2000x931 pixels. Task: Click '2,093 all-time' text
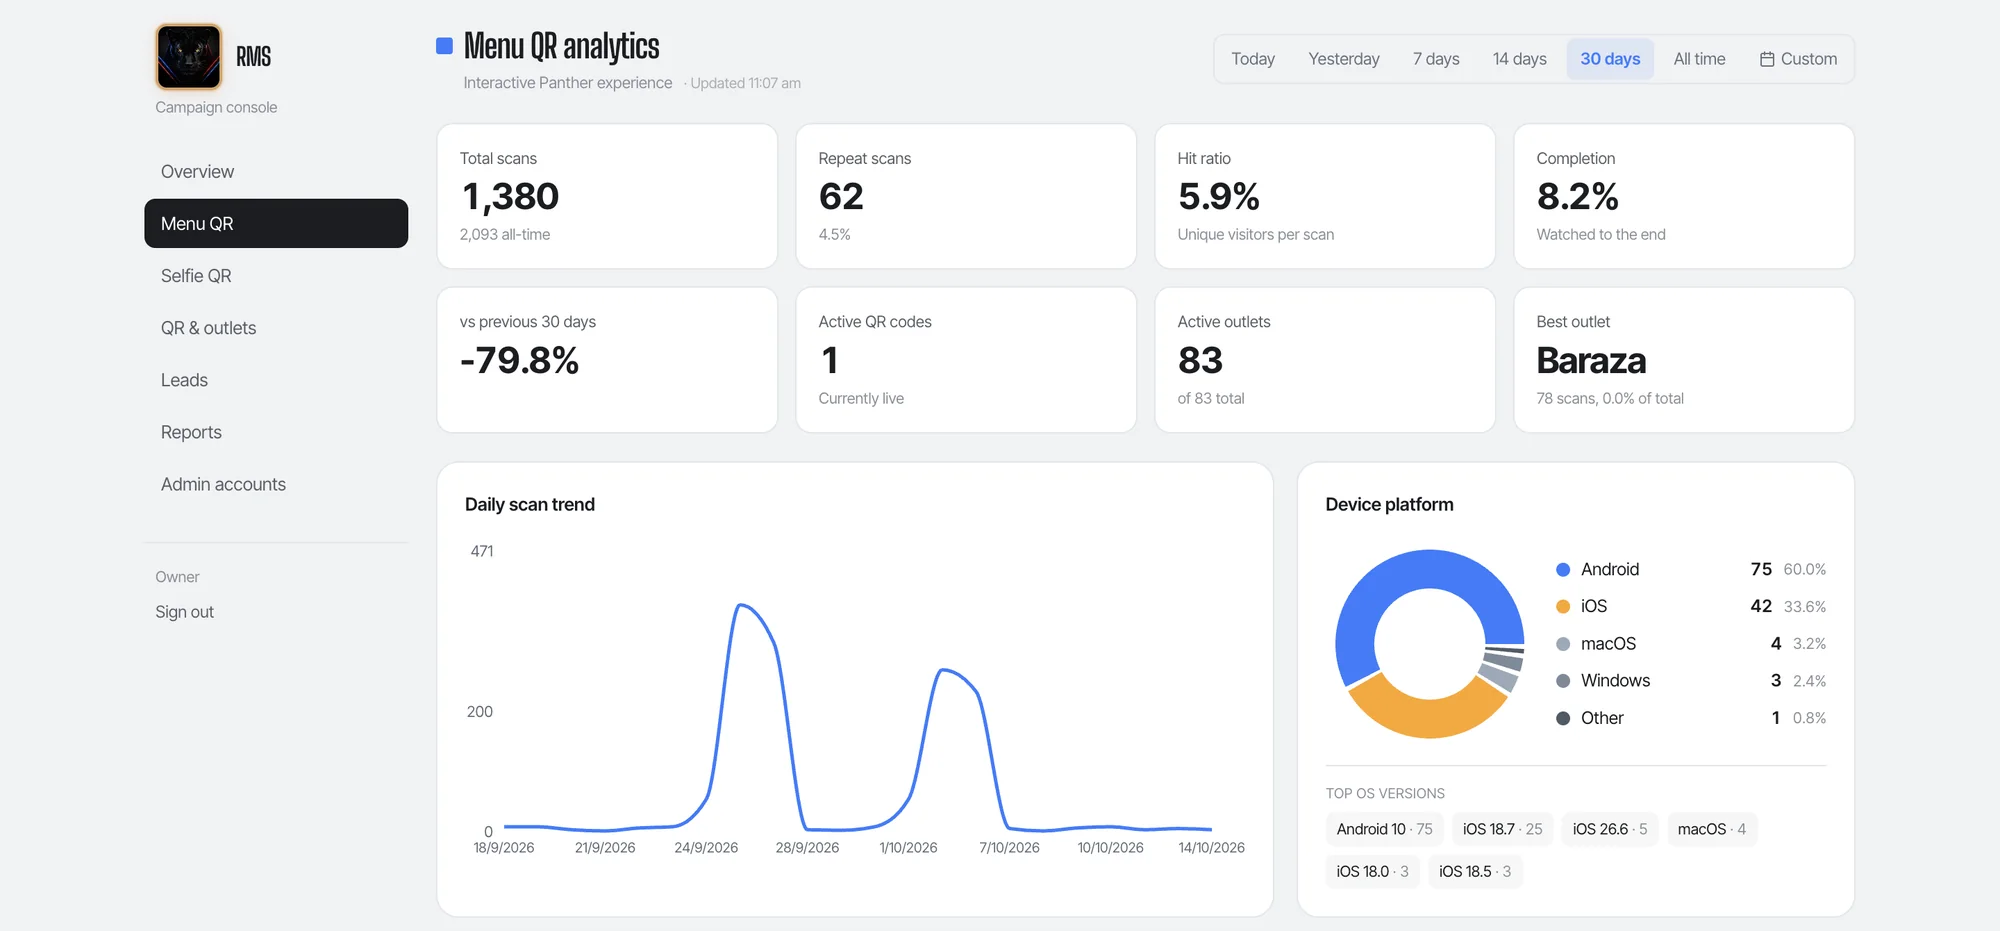(x=505, y=234)
